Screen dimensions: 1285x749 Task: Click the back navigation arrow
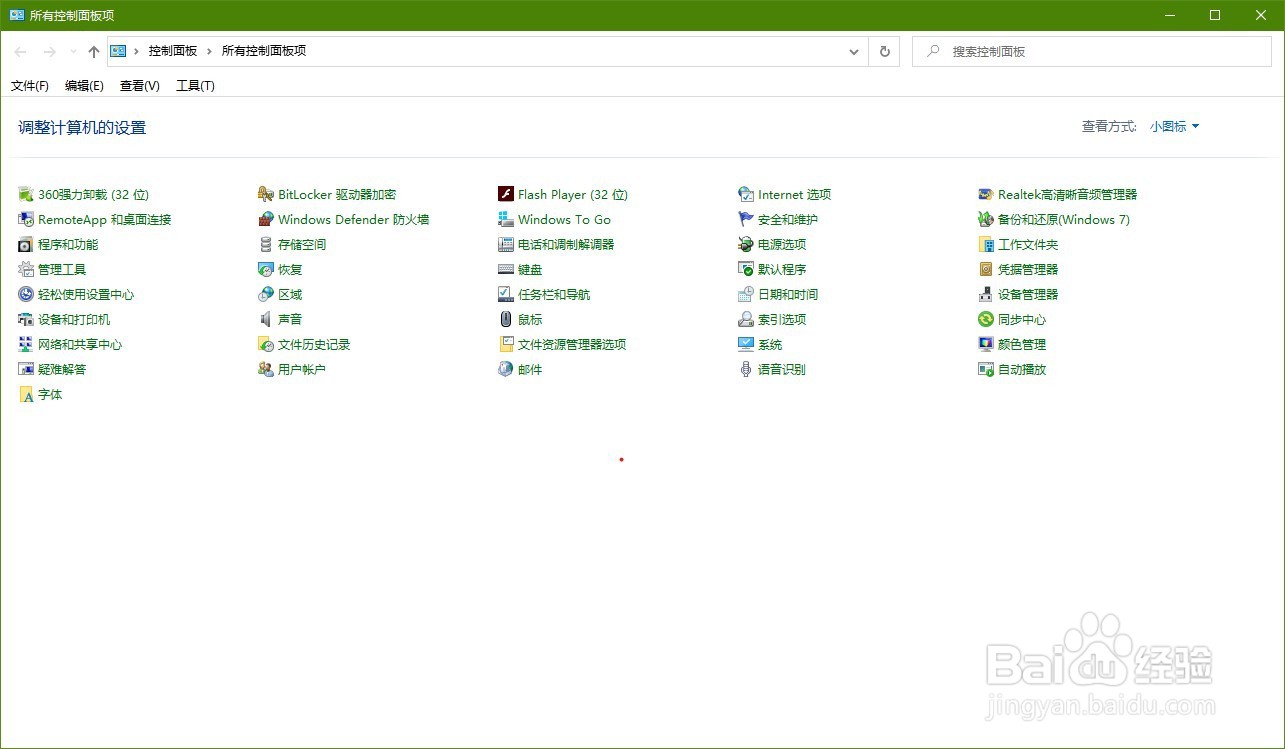[21, 51]
